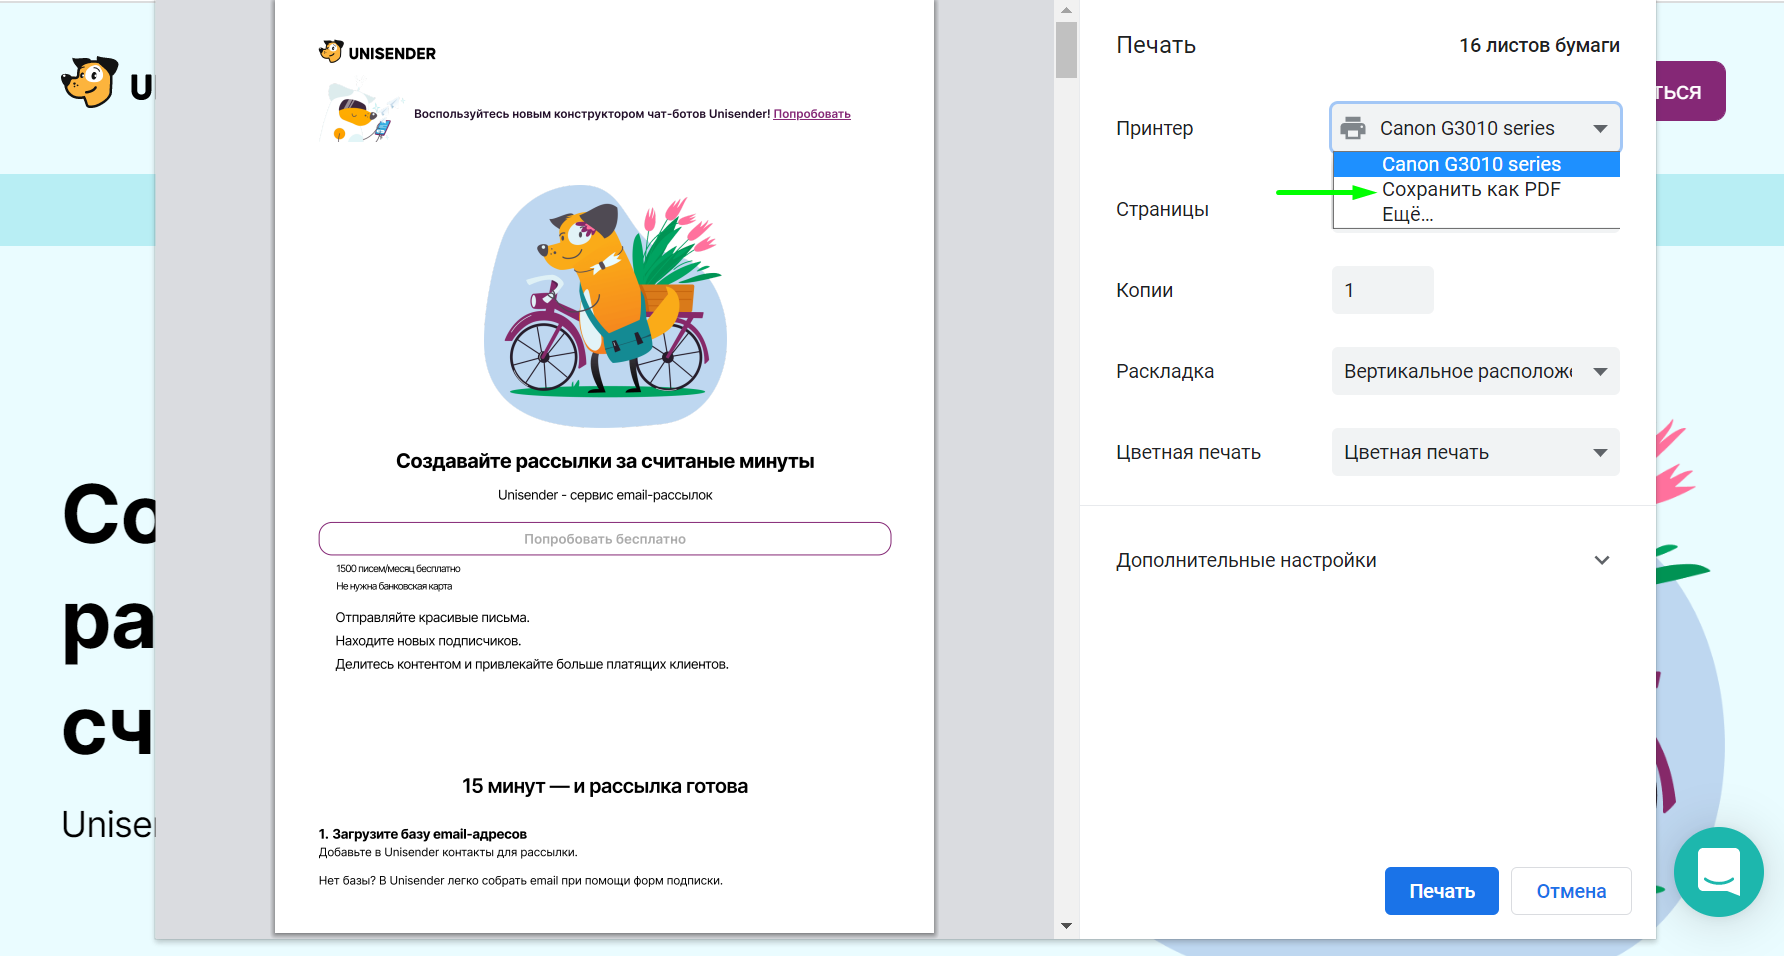Click the Копии copies input field

tap(1383, 290)
